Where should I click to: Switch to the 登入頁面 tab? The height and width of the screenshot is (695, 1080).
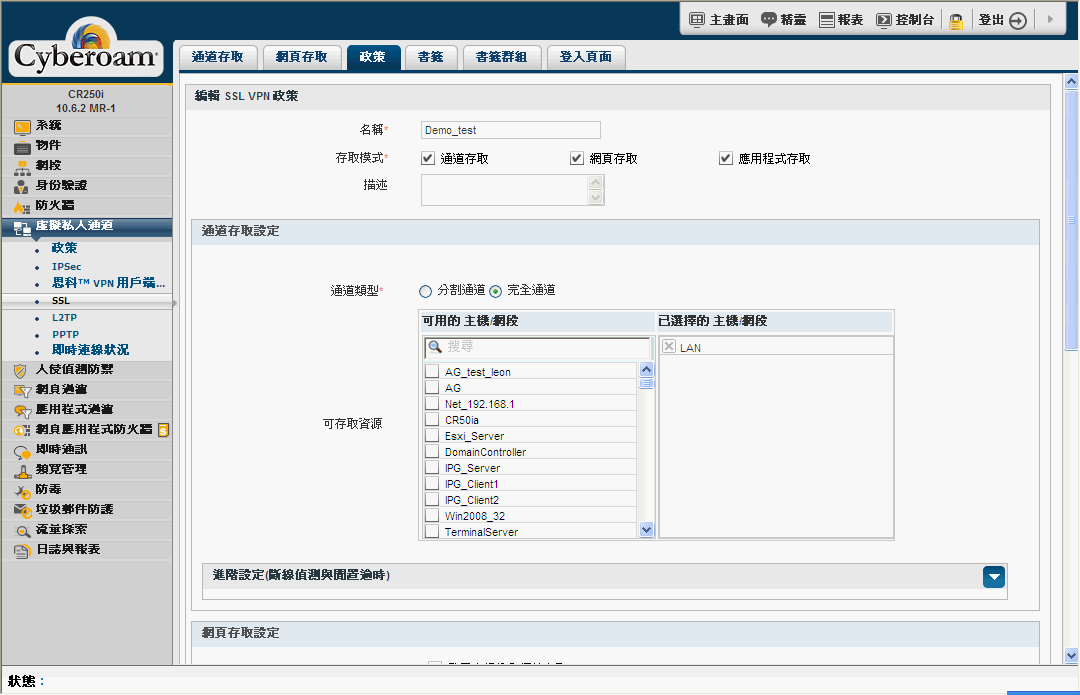point(585,57)
